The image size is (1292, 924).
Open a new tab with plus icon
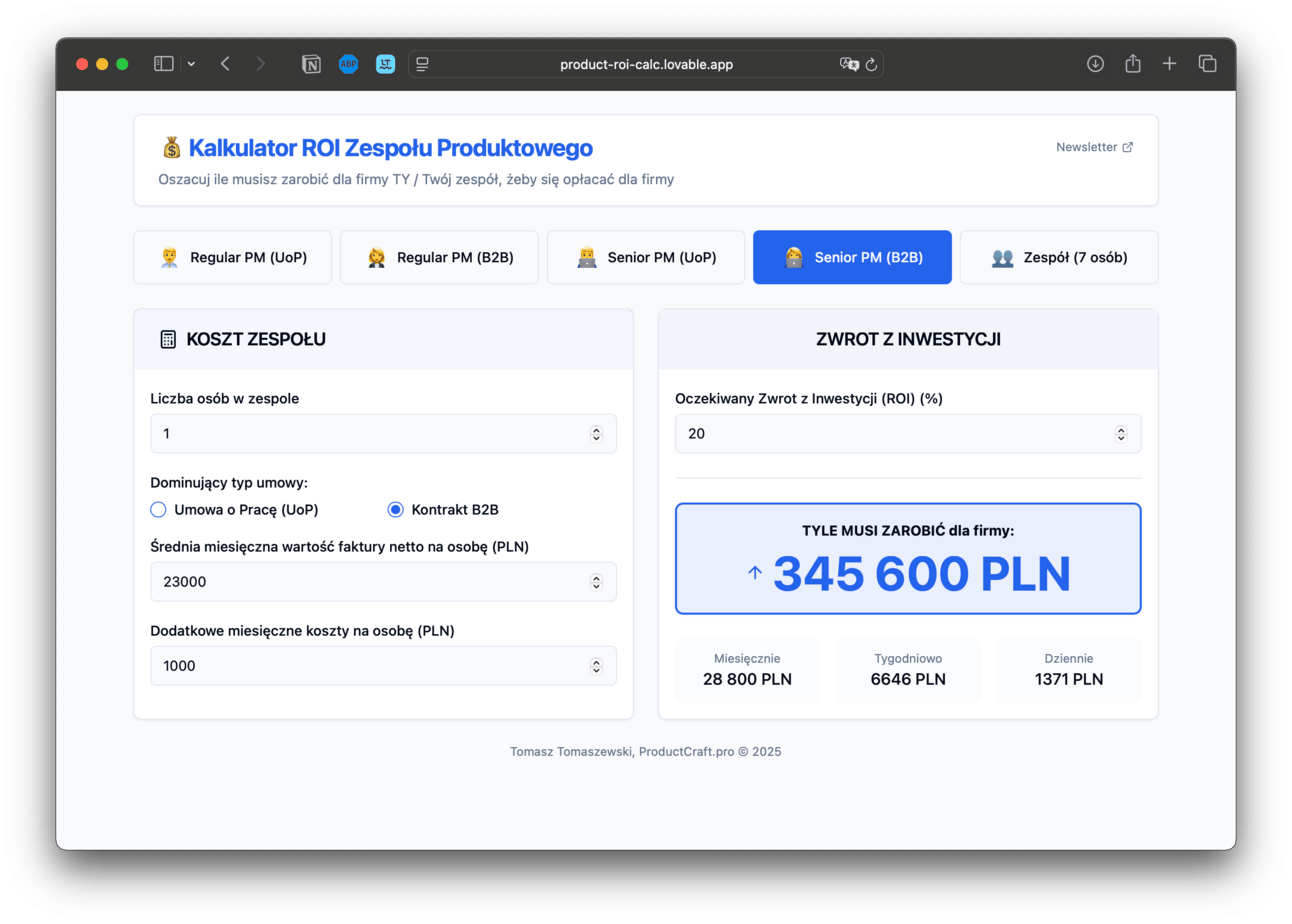tap(1169, 64)
